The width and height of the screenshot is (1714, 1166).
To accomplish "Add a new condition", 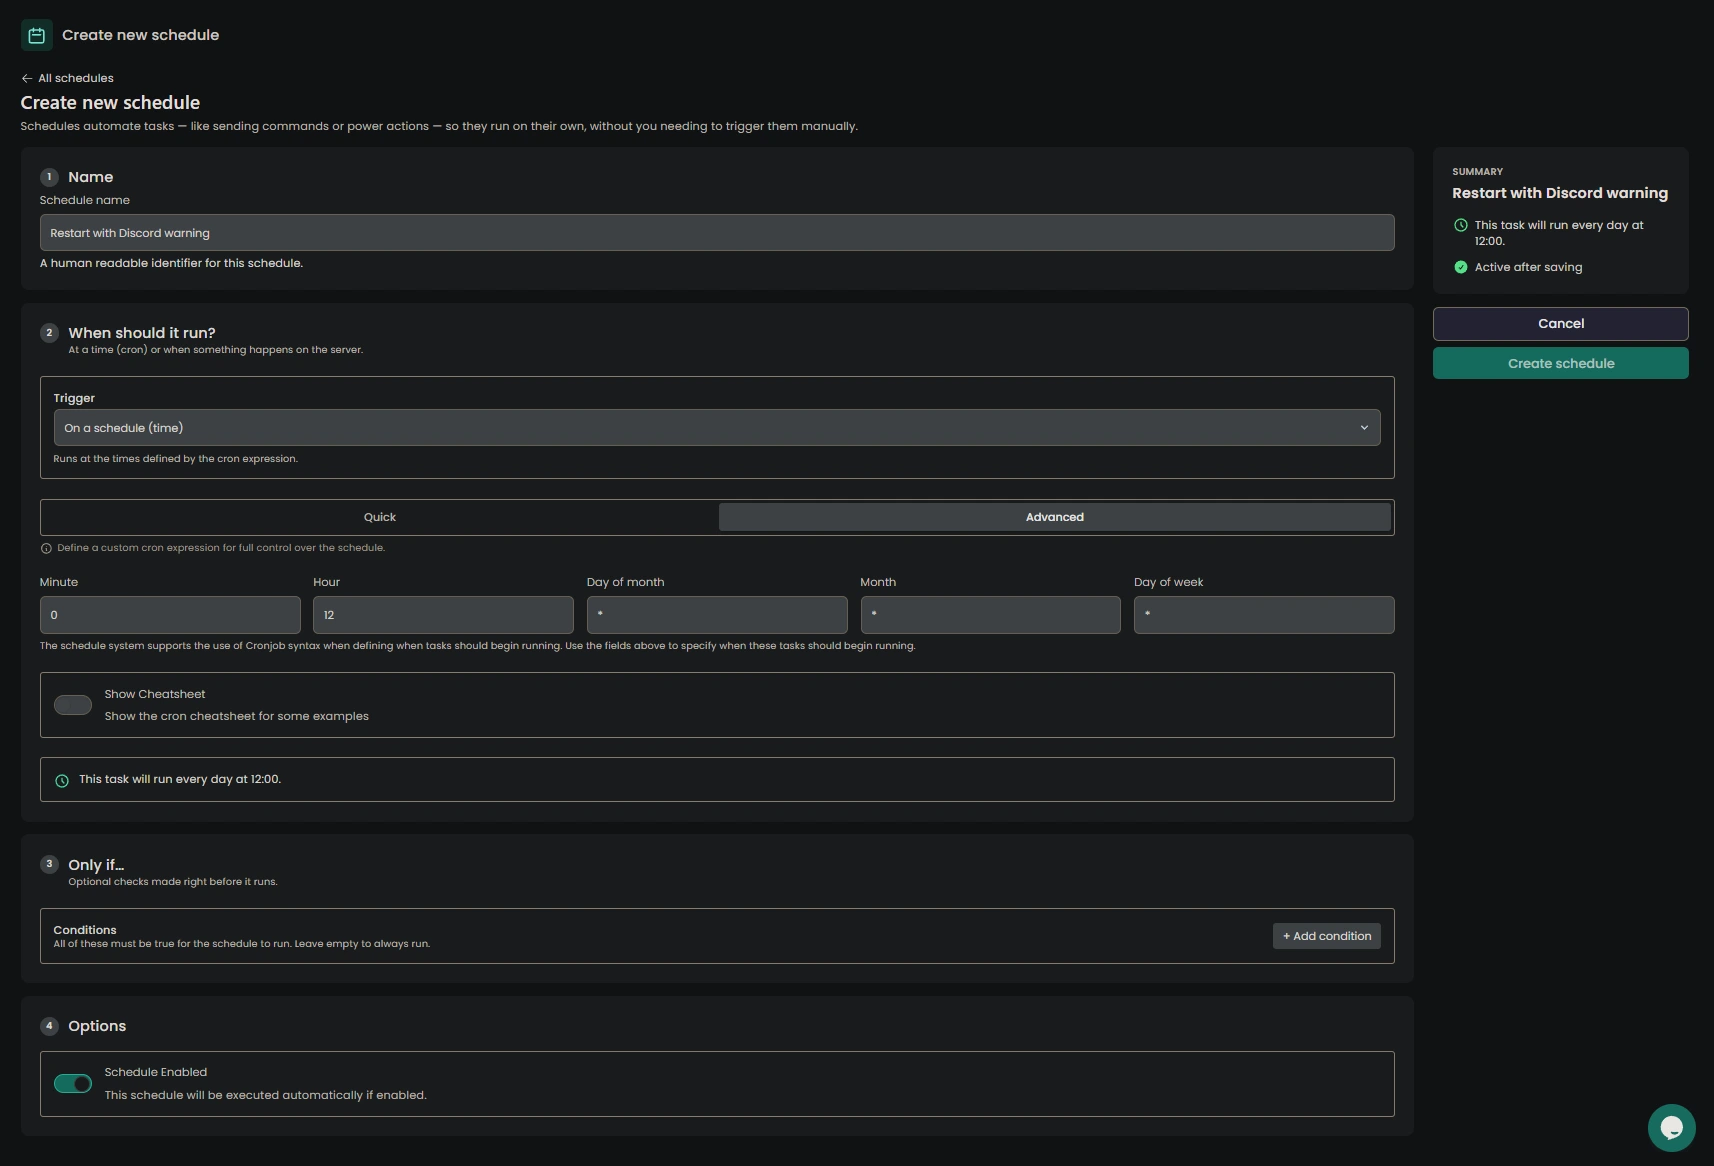I will 1327,936.
